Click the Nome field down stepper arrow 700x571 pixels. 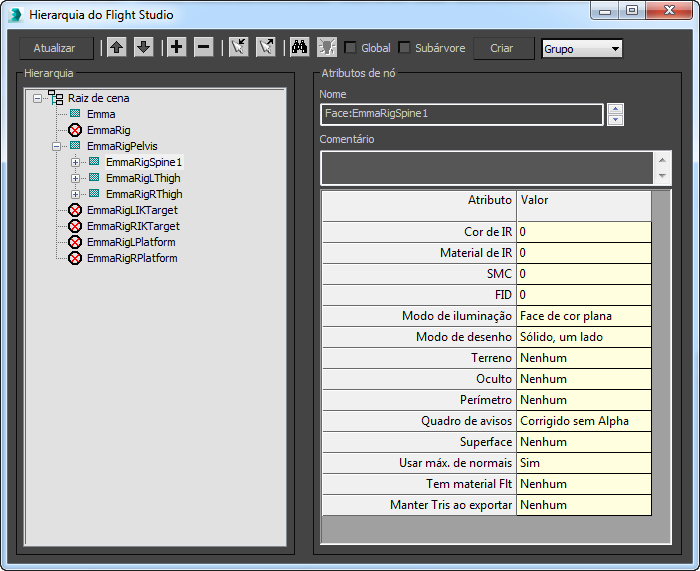[x=616, y=120]
